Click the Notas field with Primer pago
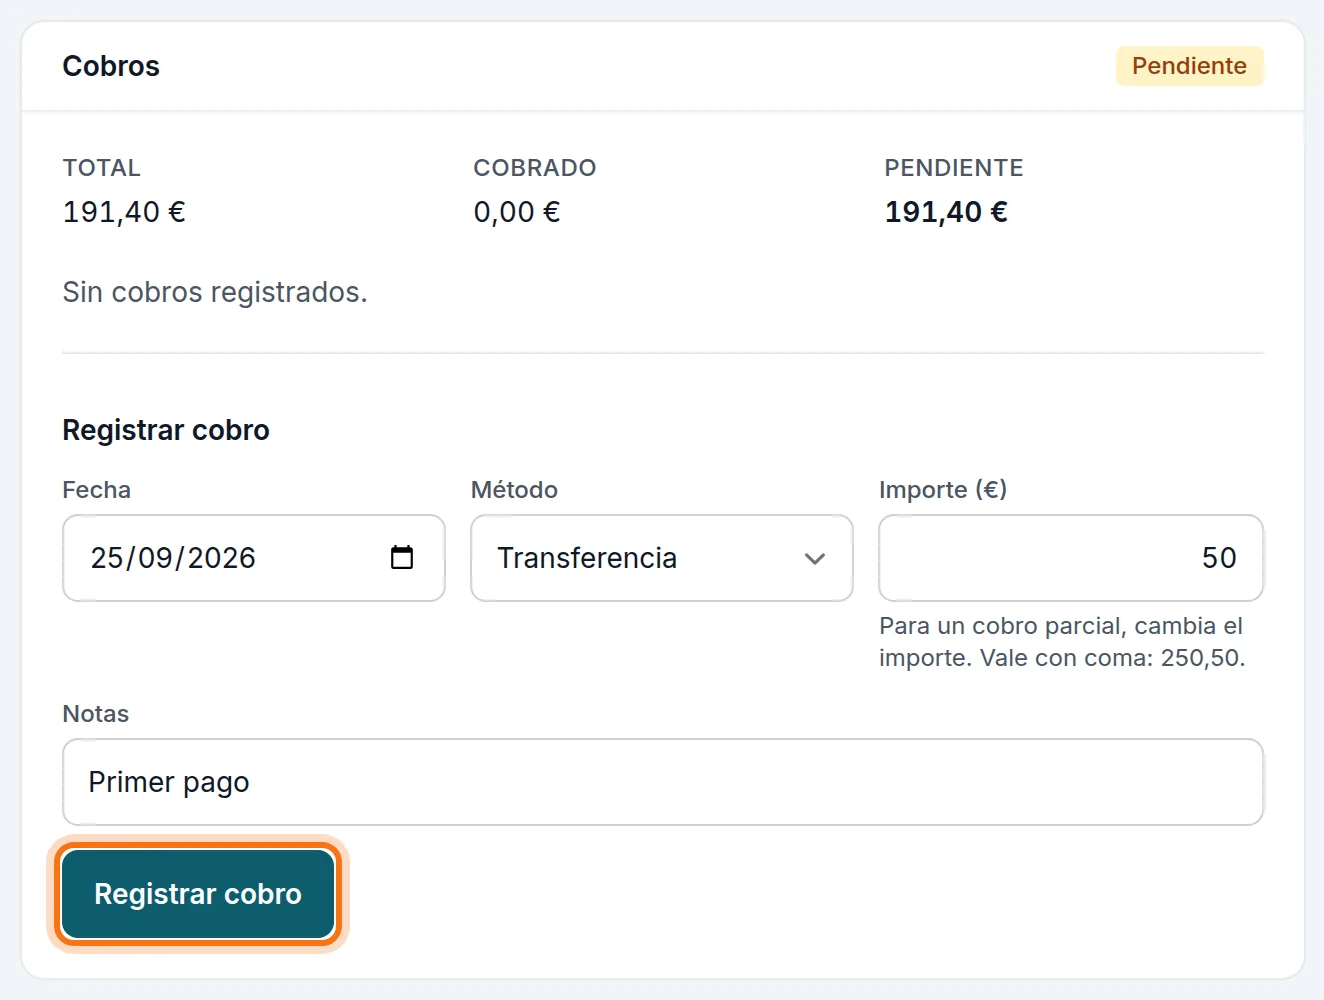This screenshot has width=1324, height=1000. (663, 782)
